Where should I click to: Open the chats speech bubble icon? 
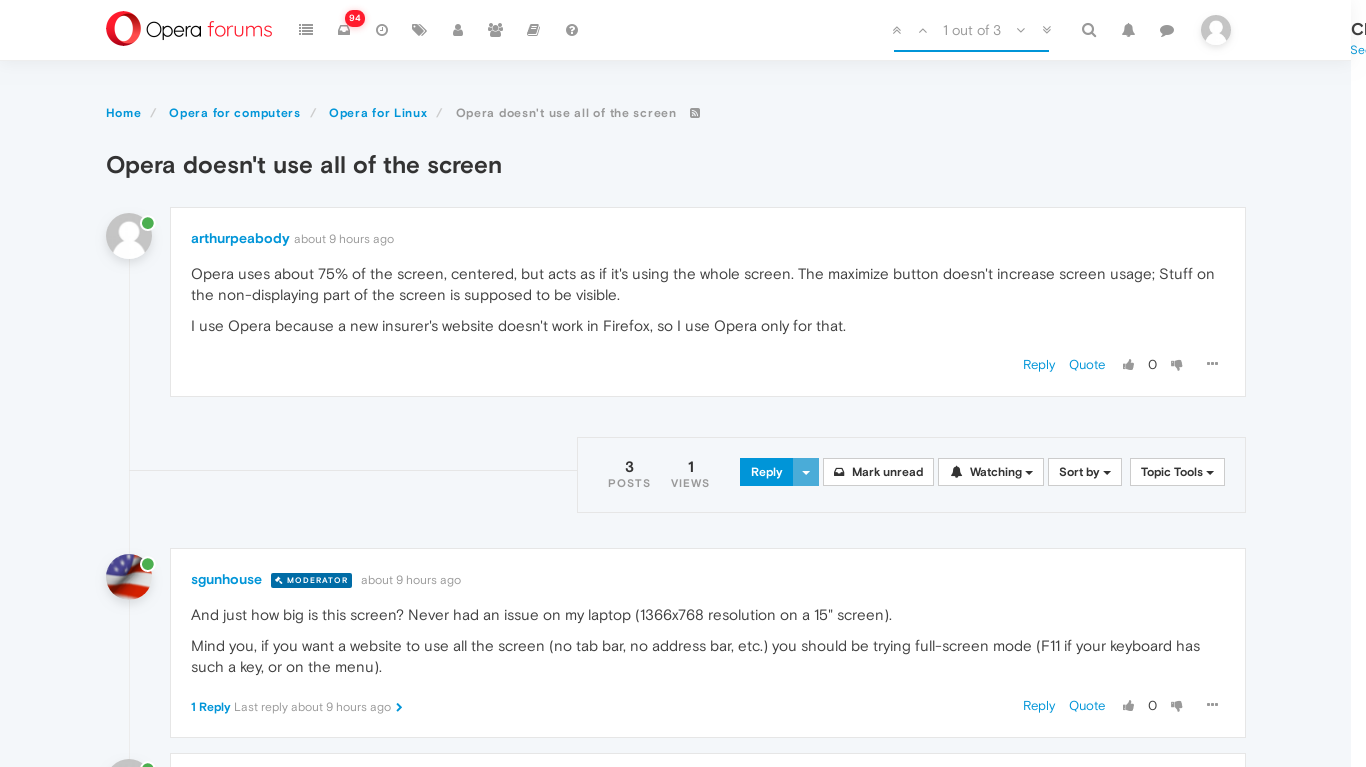point(1166,30)
